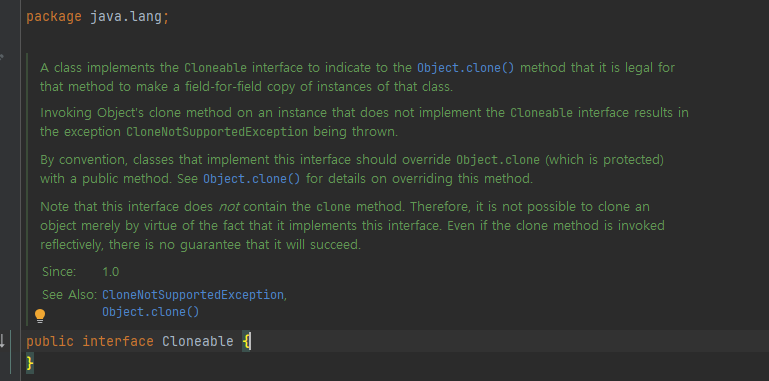Click the public keyword in declaration
Image resolution: width=769 pixels, height=381 pixels.
pyautogui.click(x=50, y=341)
